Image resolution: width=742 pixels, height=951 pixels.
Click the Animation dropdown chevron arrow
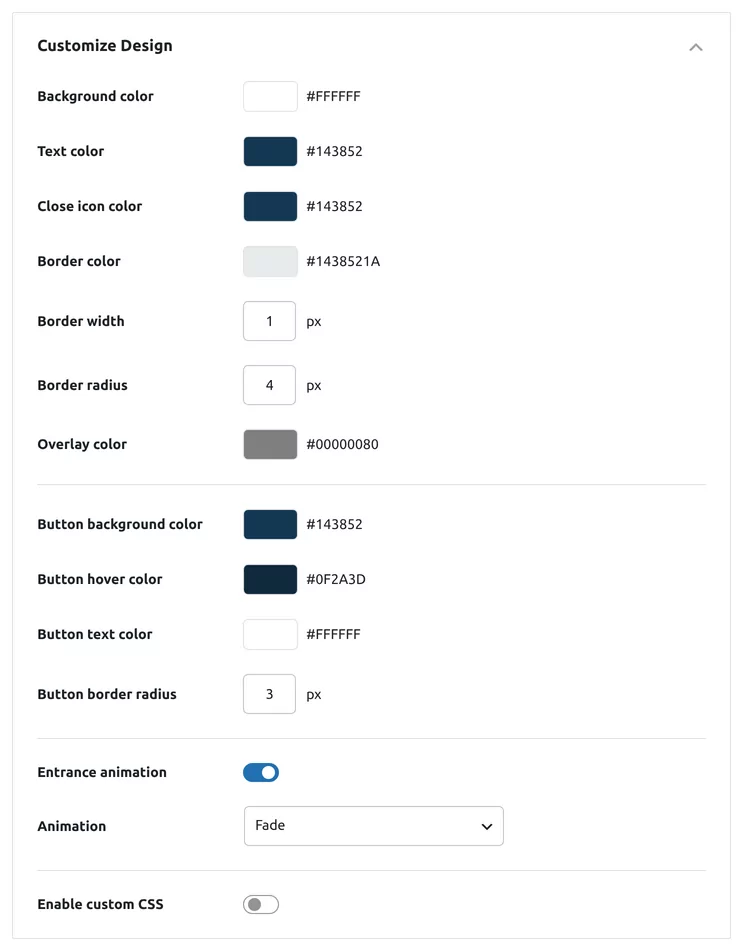[487, 827]
